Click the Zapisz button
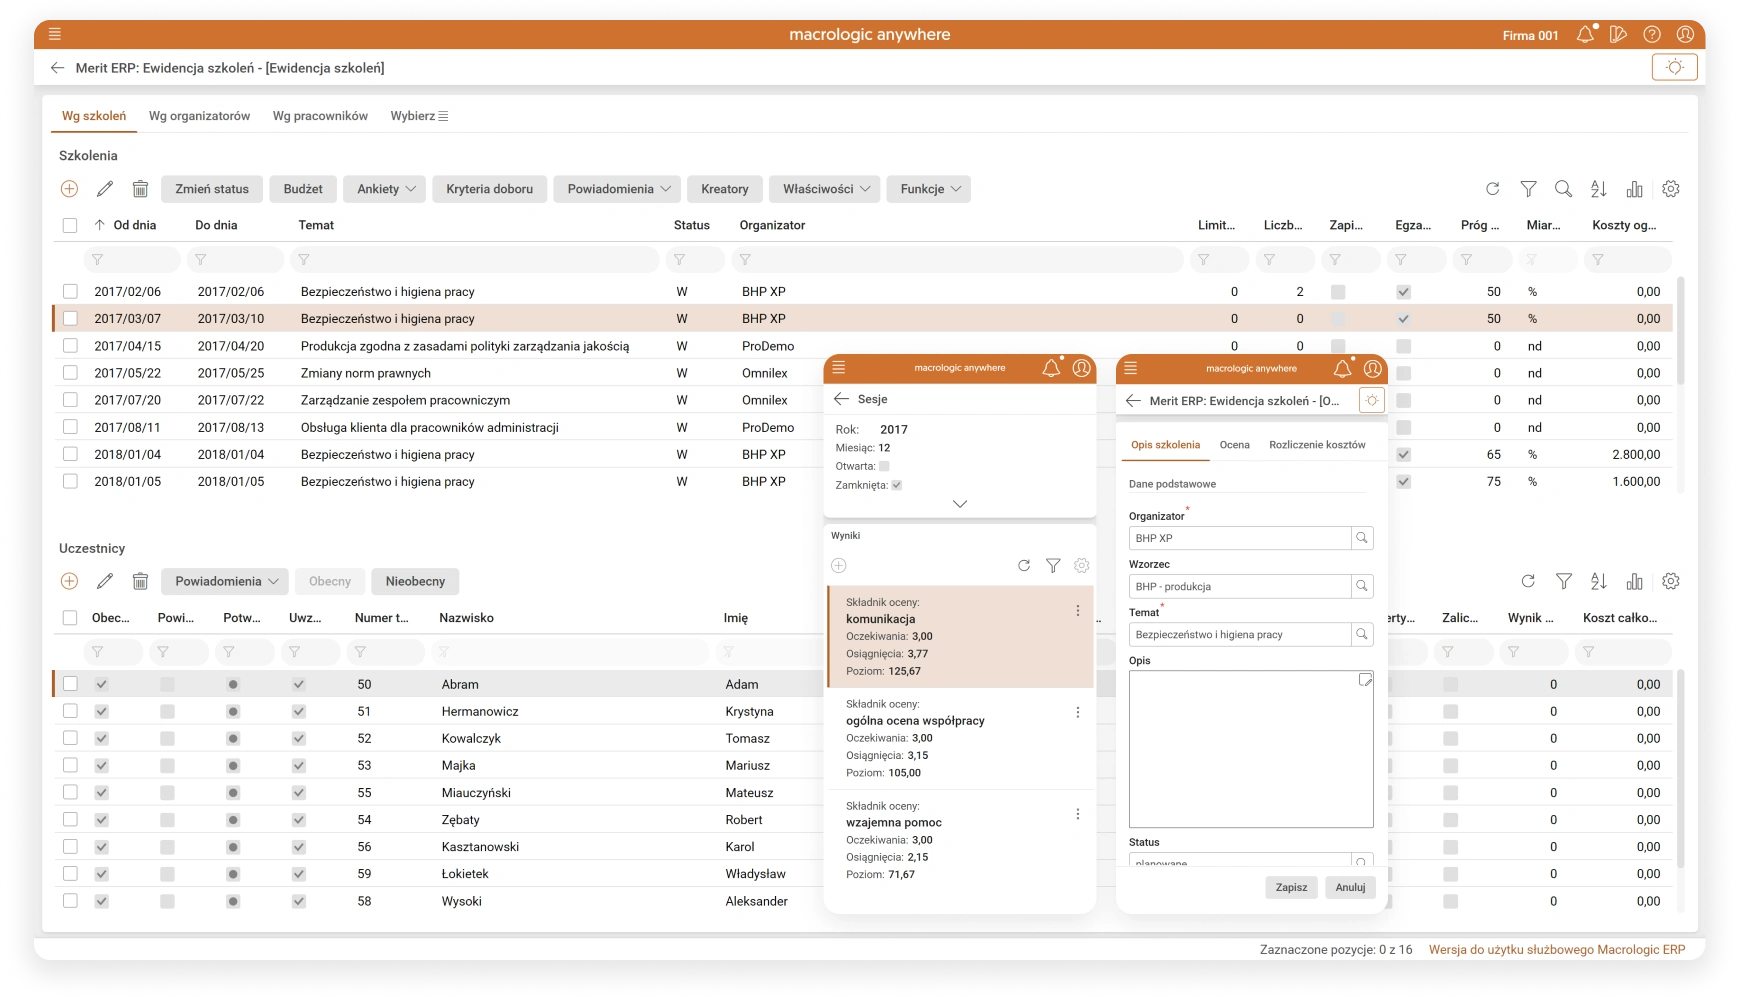Viewport: 1740px width, 996px height. [1291, 887]
